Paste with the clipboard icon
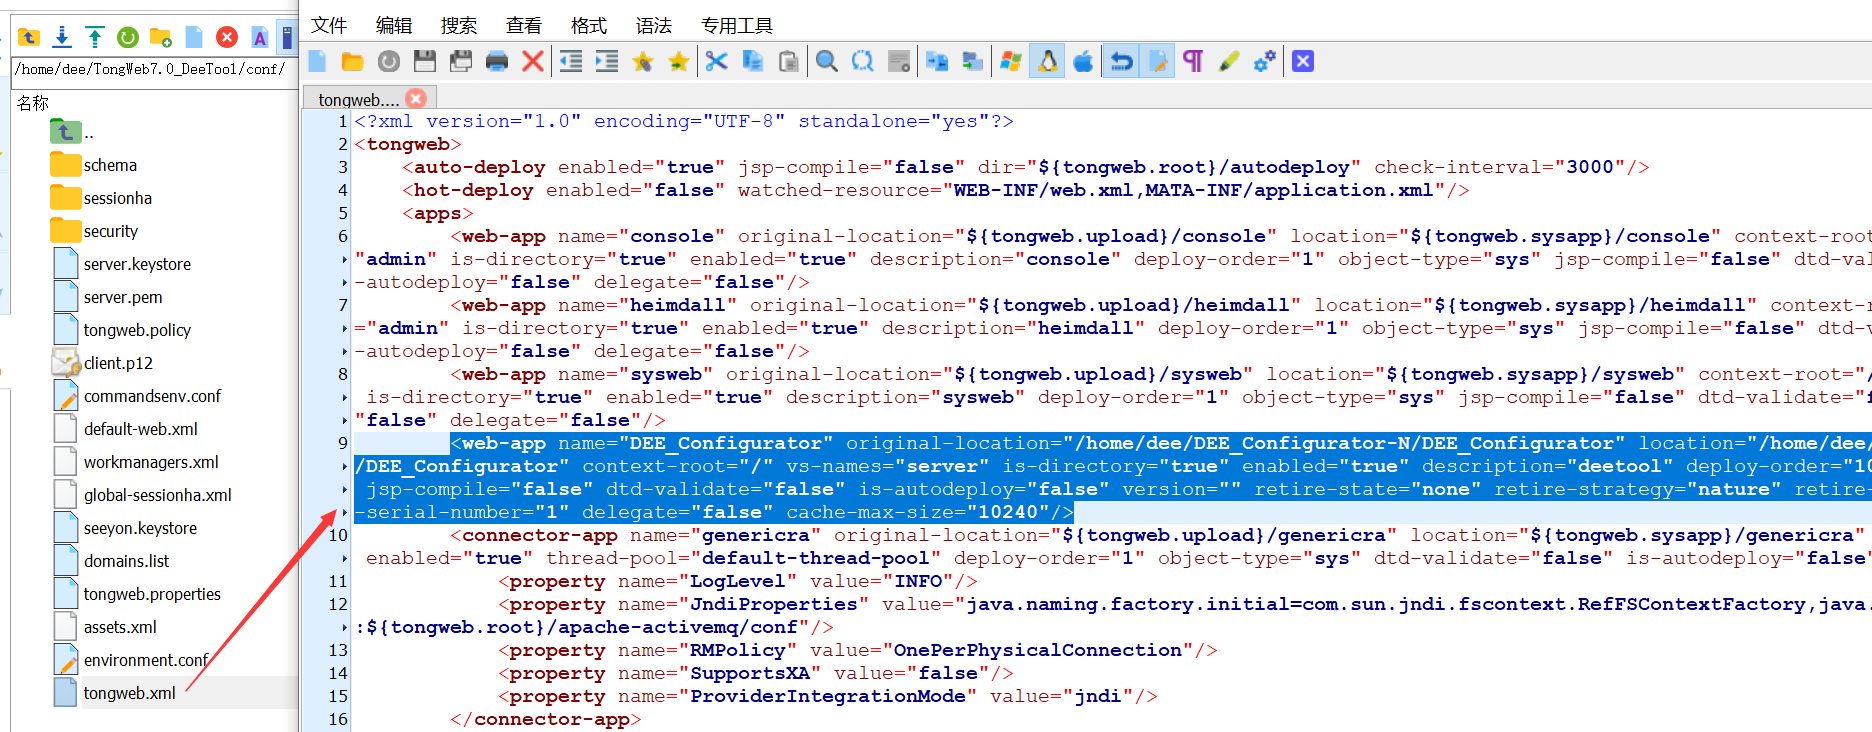This screenshot has height=732, width=1872. click(x=789, y=61)
